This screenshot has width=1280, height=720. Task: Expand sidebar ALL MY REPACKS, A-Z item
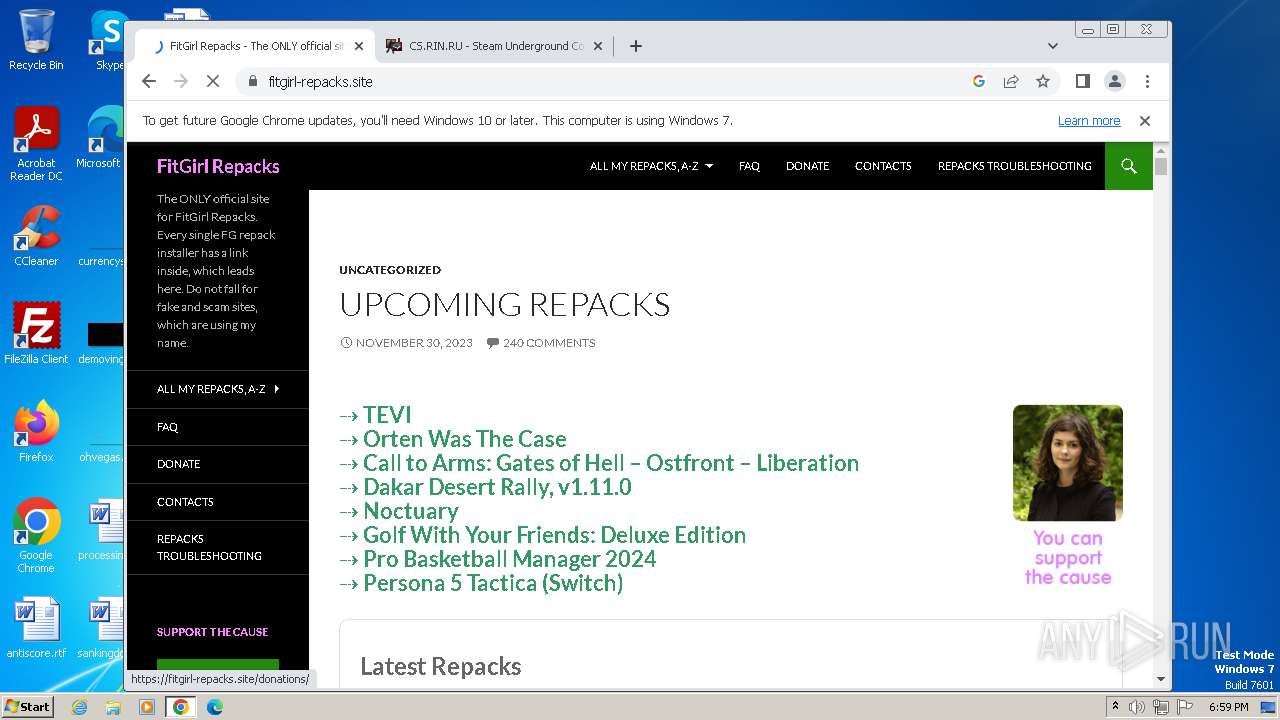tap(218, 389)
